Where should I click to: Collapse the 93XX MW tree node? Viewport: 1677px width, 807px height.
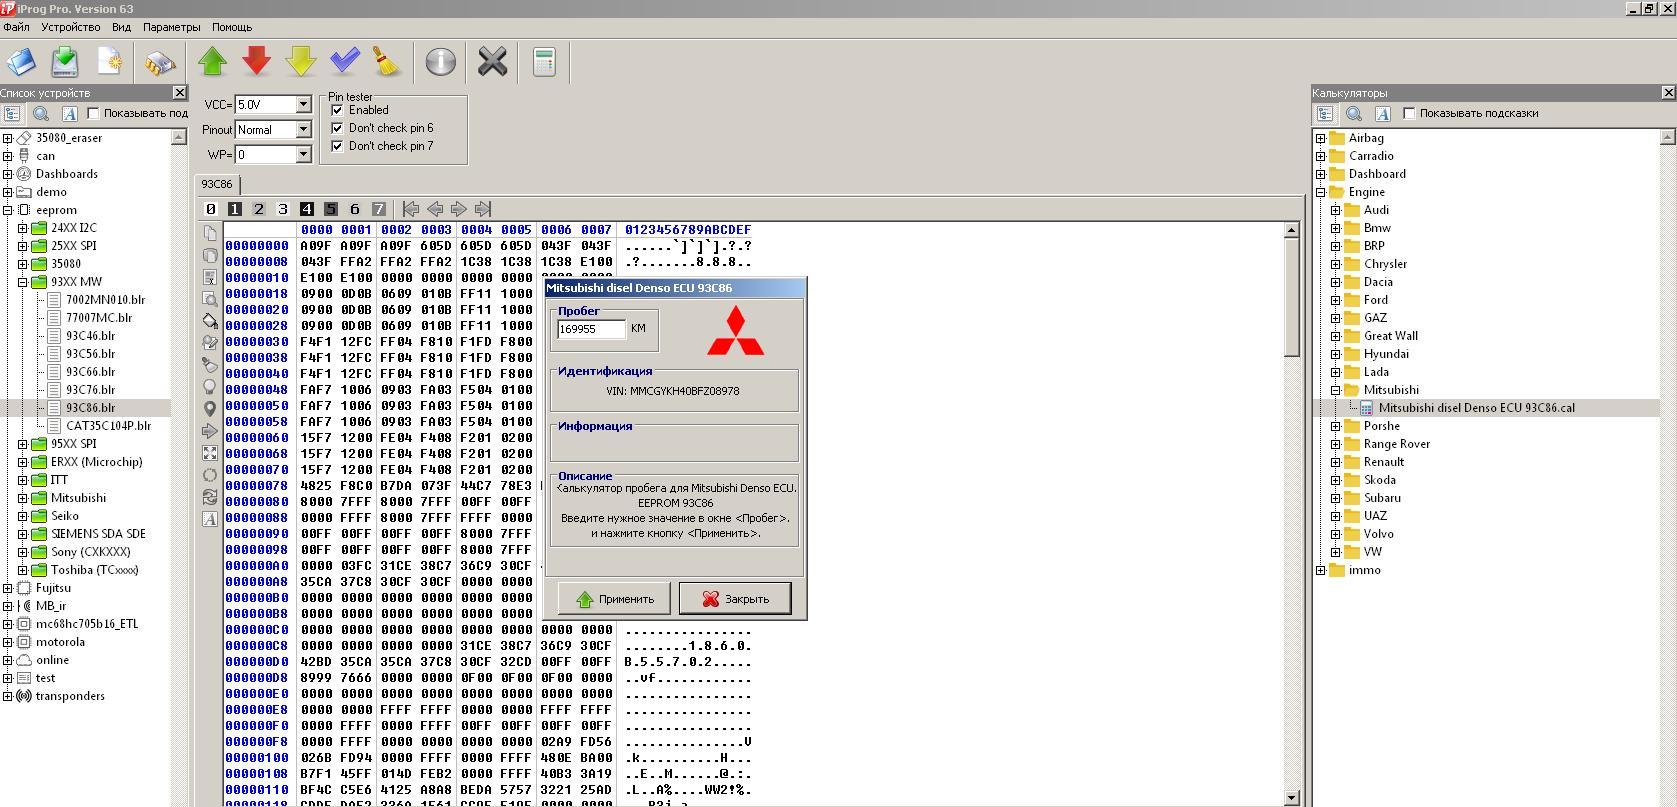point(22,282)
